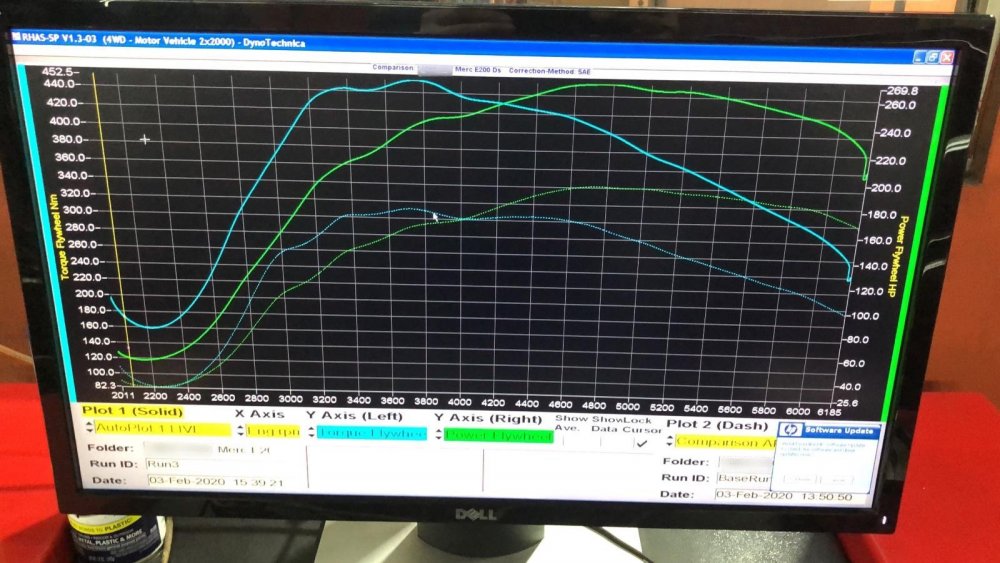Click the HP logo in Software Update popup
This screenshot has width=1000, height=563.
[x=790, y=430]
